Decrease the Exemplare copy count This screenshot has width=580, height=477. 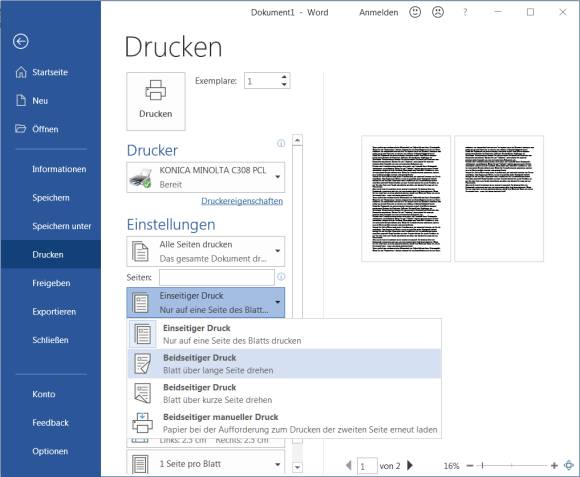point(284,85)
